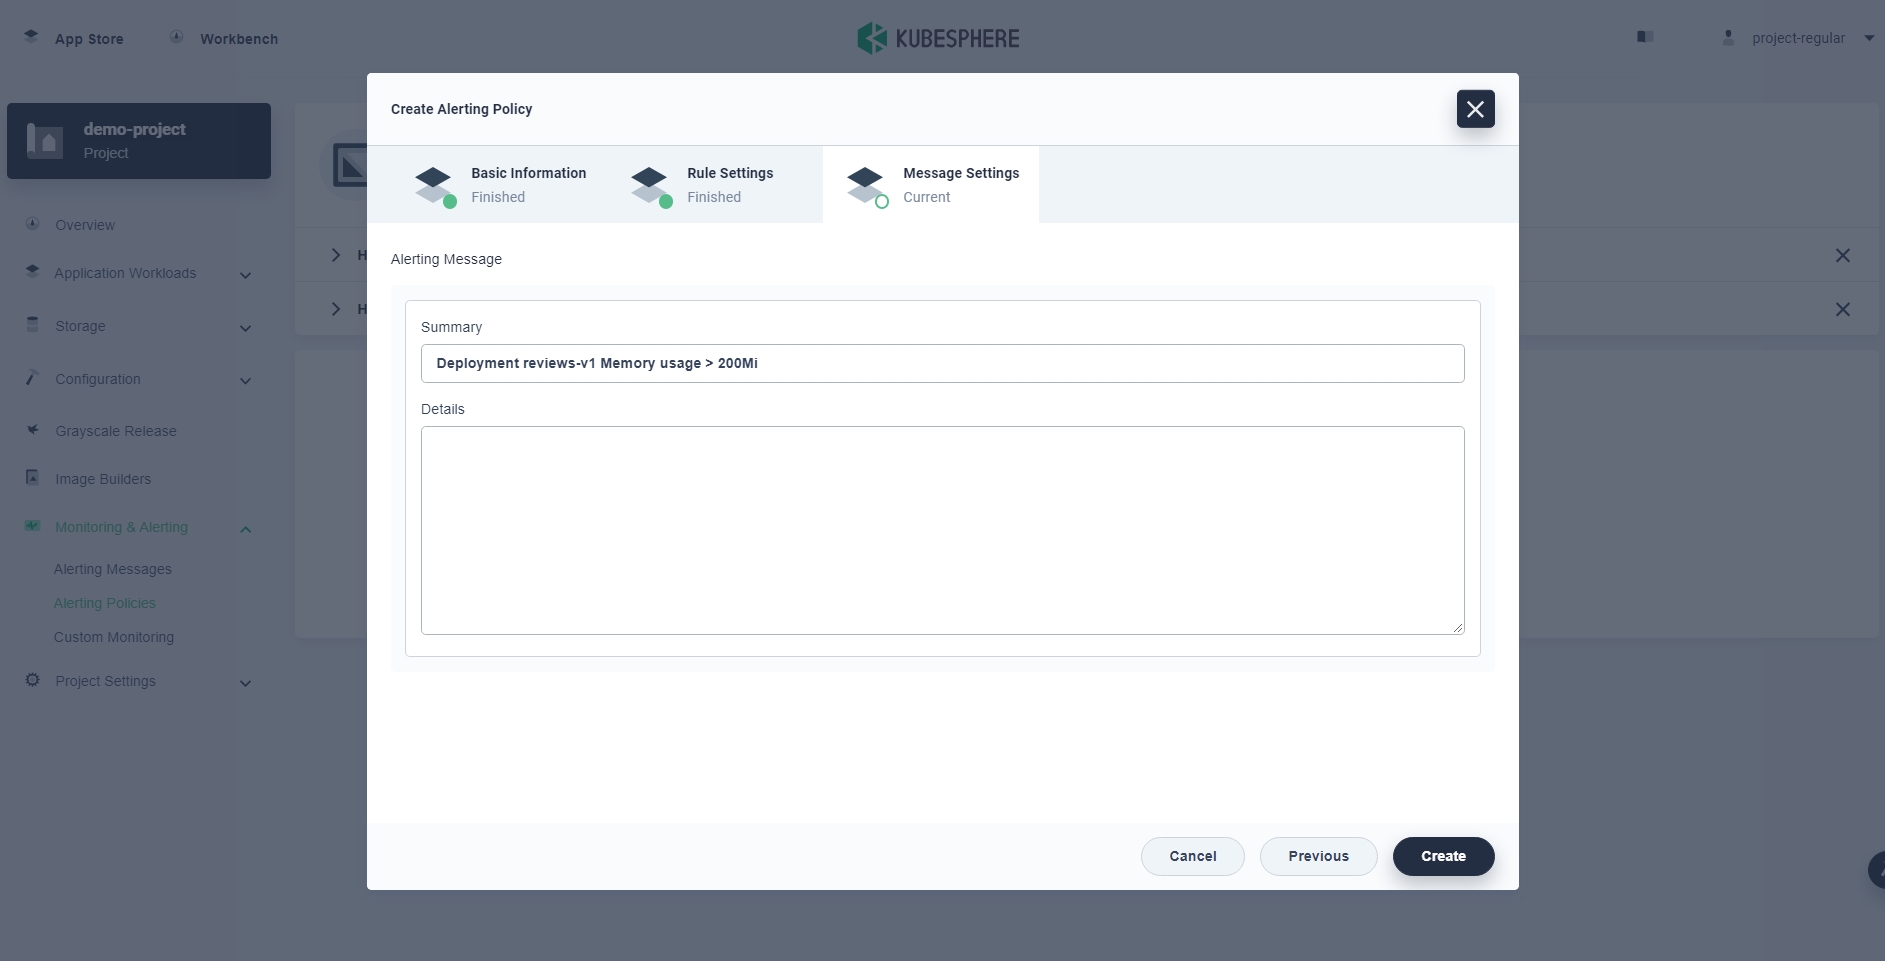Click the Project Settings gear icon

tap(33, 680)
